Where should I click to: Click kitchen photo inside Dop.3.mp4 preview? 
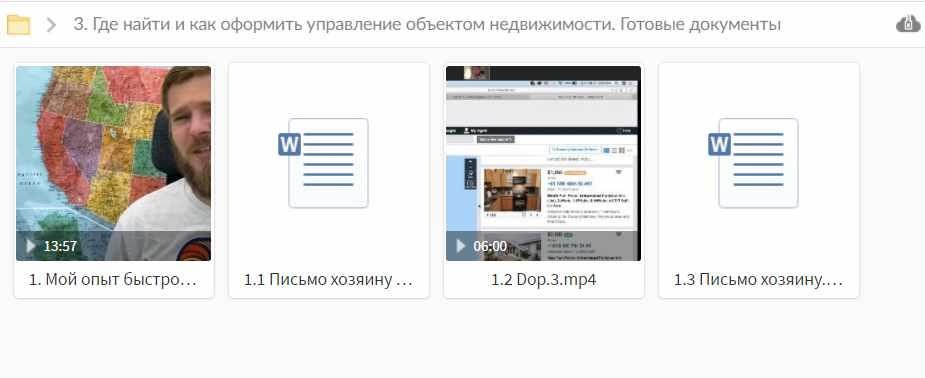[512, 190]
